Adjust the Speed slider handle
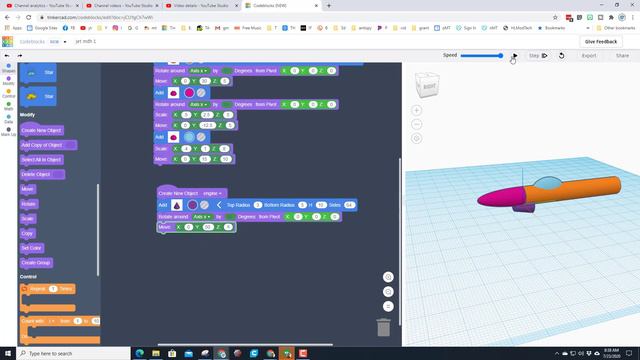The image size is (640, 360). (x=500, y=56)
